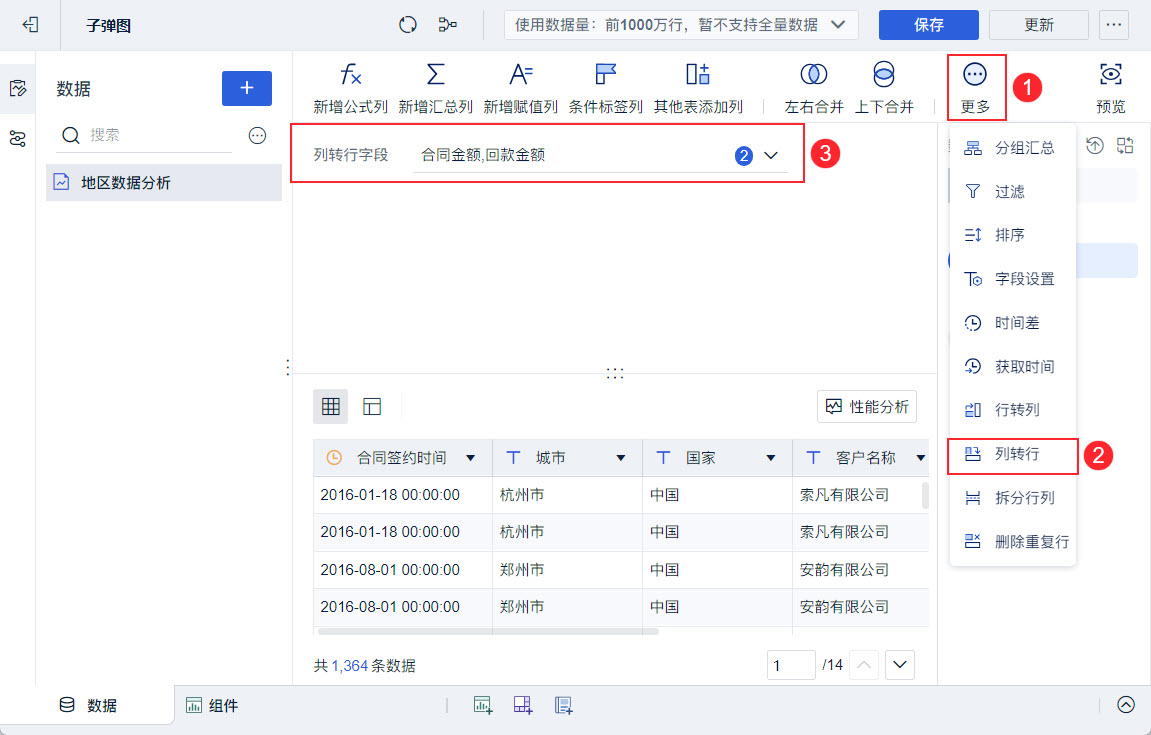Open the header ellipsis menu button
Screen dimensions: 1151x735
[x=1114, y=25]
